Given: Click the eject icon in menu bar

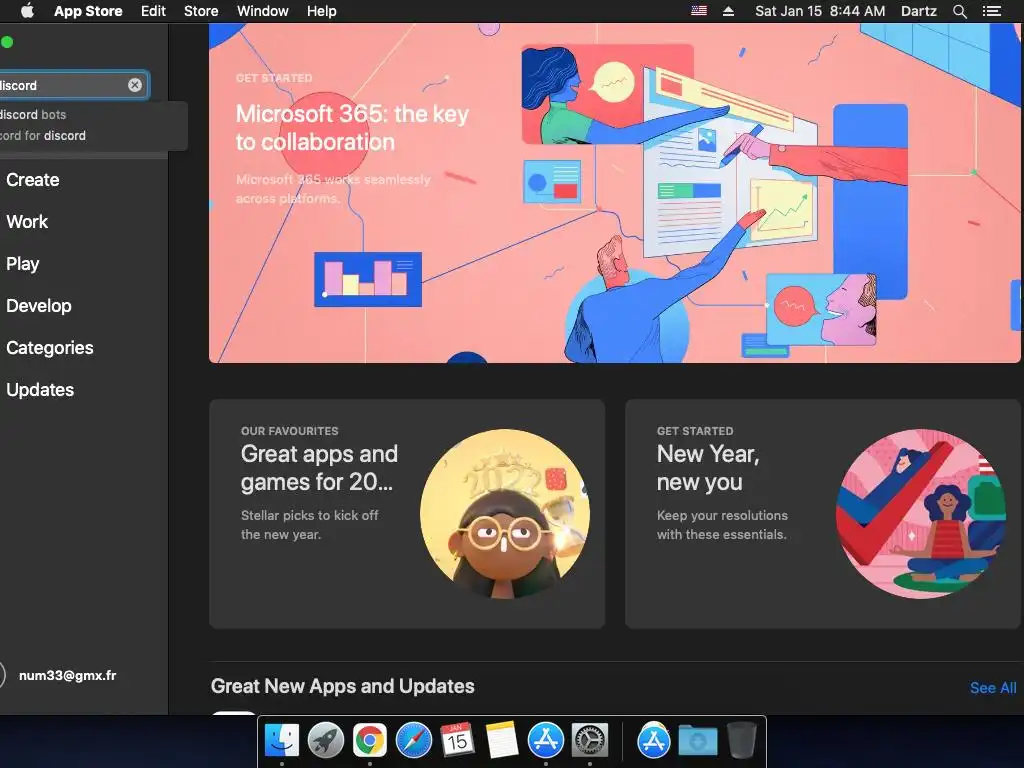Looking at the screenshot, I should pos(728,11).
